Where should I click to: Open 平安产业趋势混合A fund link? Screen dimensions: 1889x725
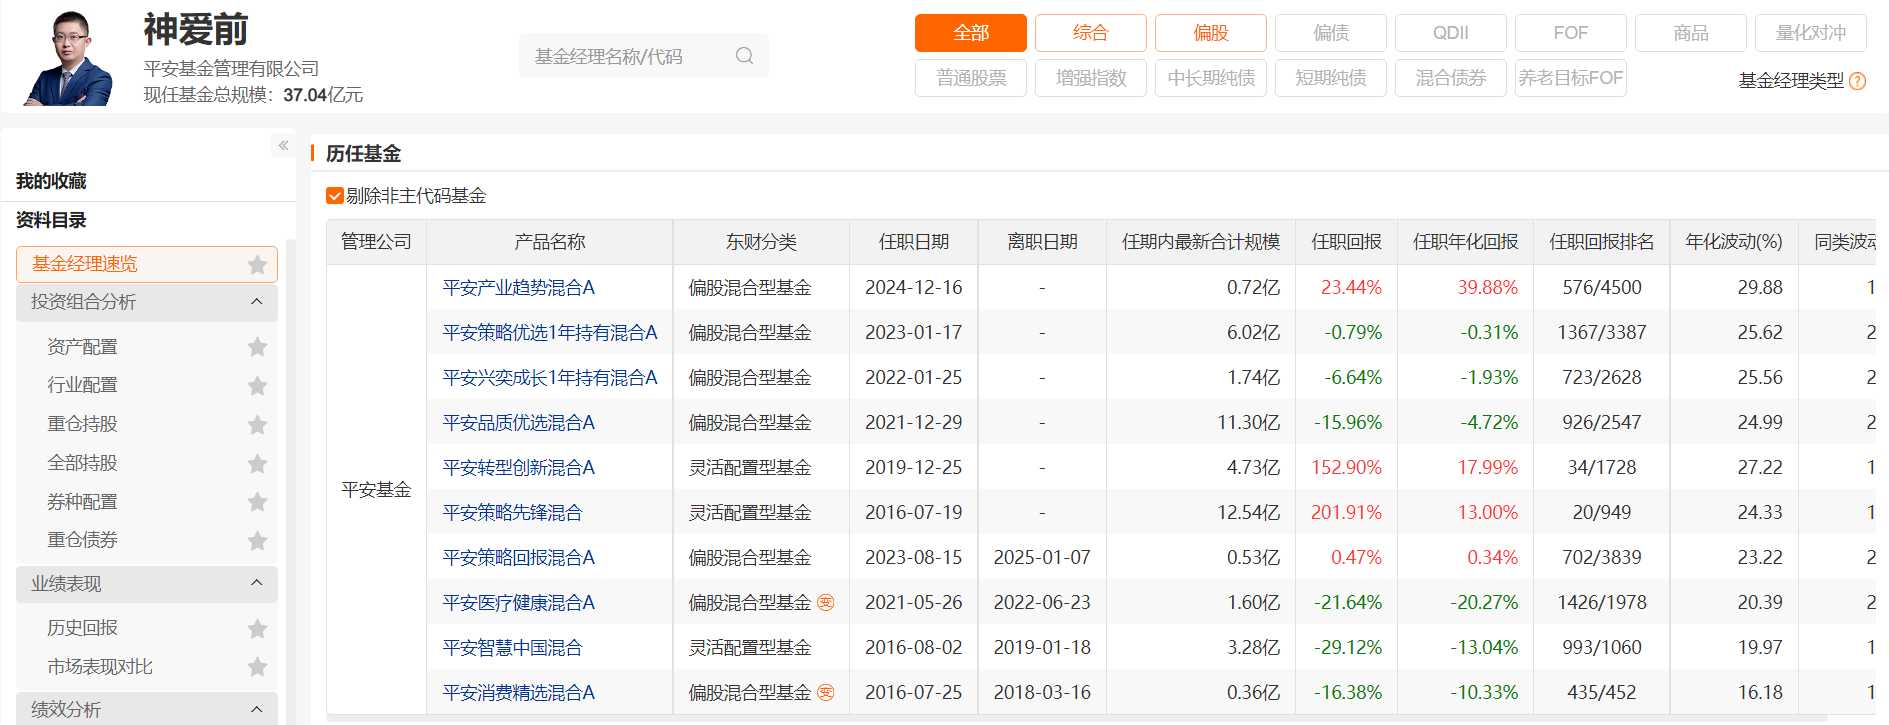click(x=518, y=287)
